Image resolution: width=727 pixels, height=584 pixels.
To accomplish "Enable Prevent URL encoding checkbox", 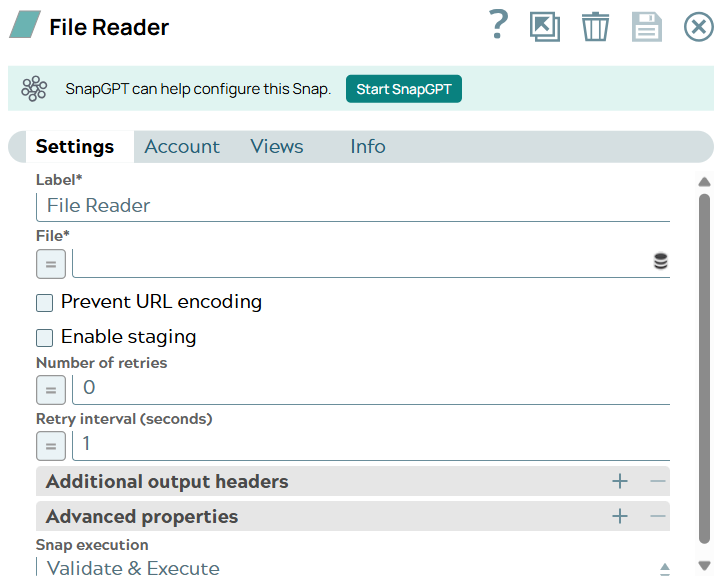I will (x=45, y=303).
